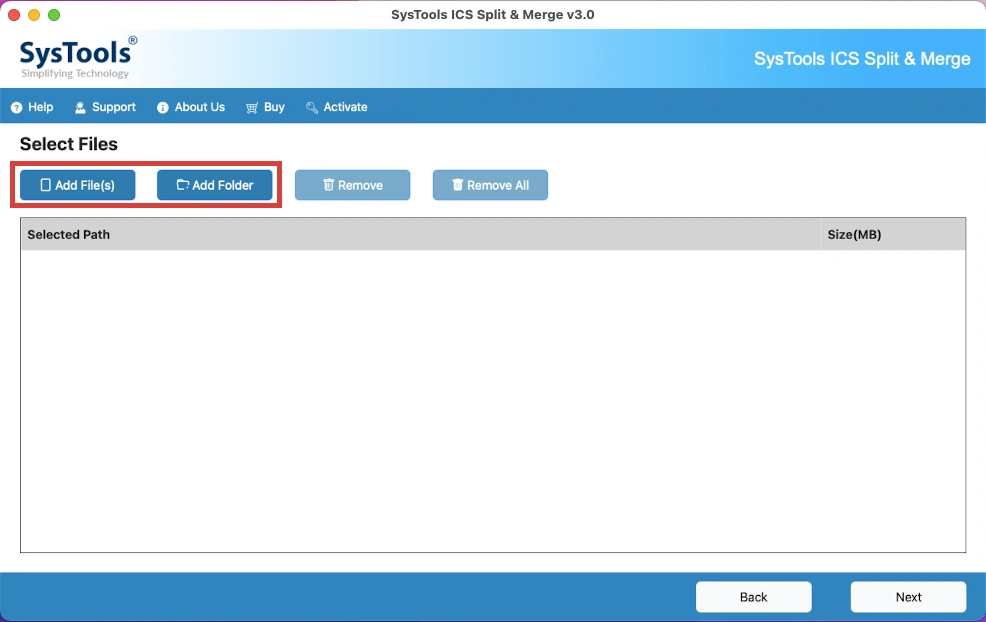Maximize the window with green button
Image resolution: width=986 pixels, height=622 pixels.
pos(54,14)
